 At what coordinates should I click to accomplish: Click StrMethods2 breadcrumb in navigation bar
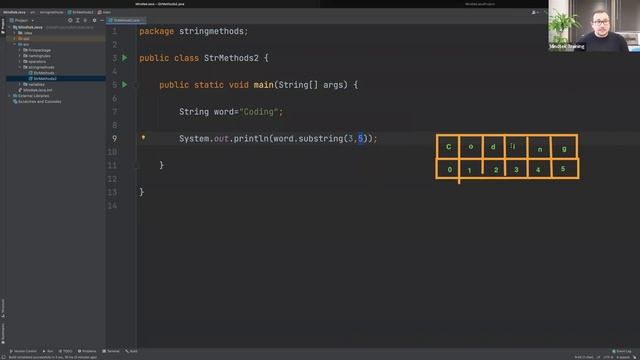click(x=81, y=12)
